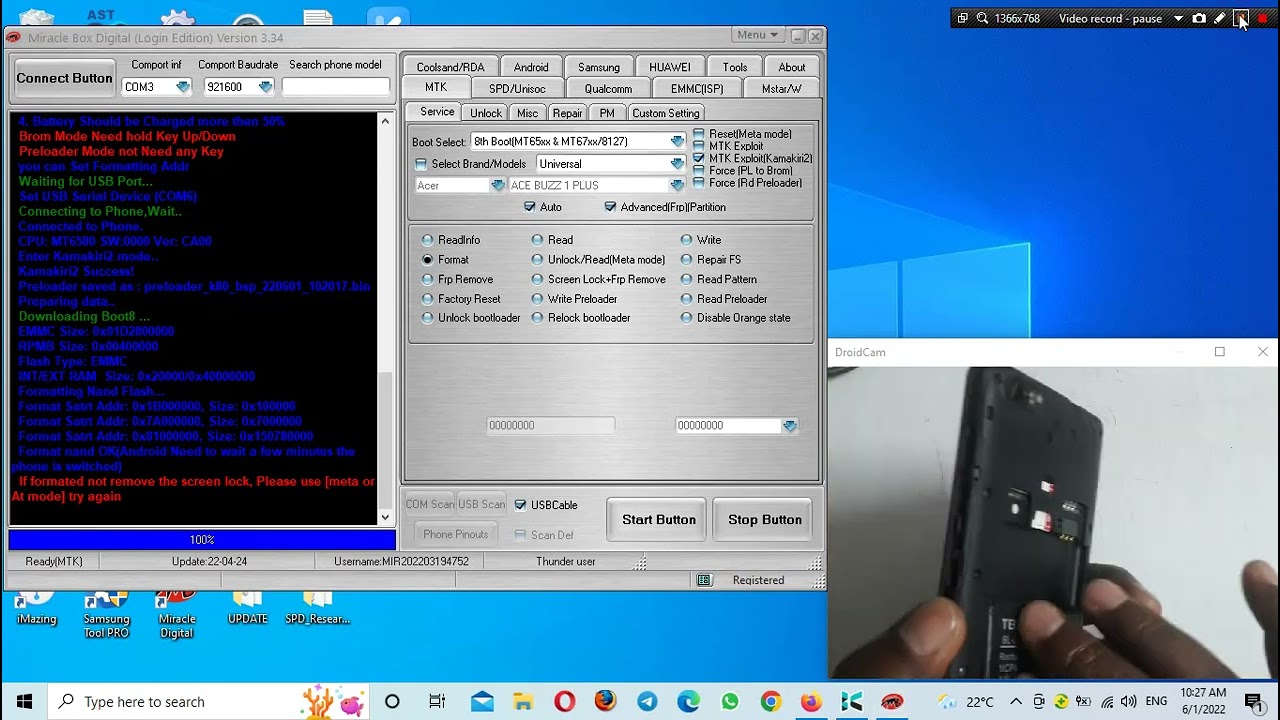Viewport: 1280px width, 720px height.
Task: Switch to the HUAWEI tab
Action: click(669, 67)
